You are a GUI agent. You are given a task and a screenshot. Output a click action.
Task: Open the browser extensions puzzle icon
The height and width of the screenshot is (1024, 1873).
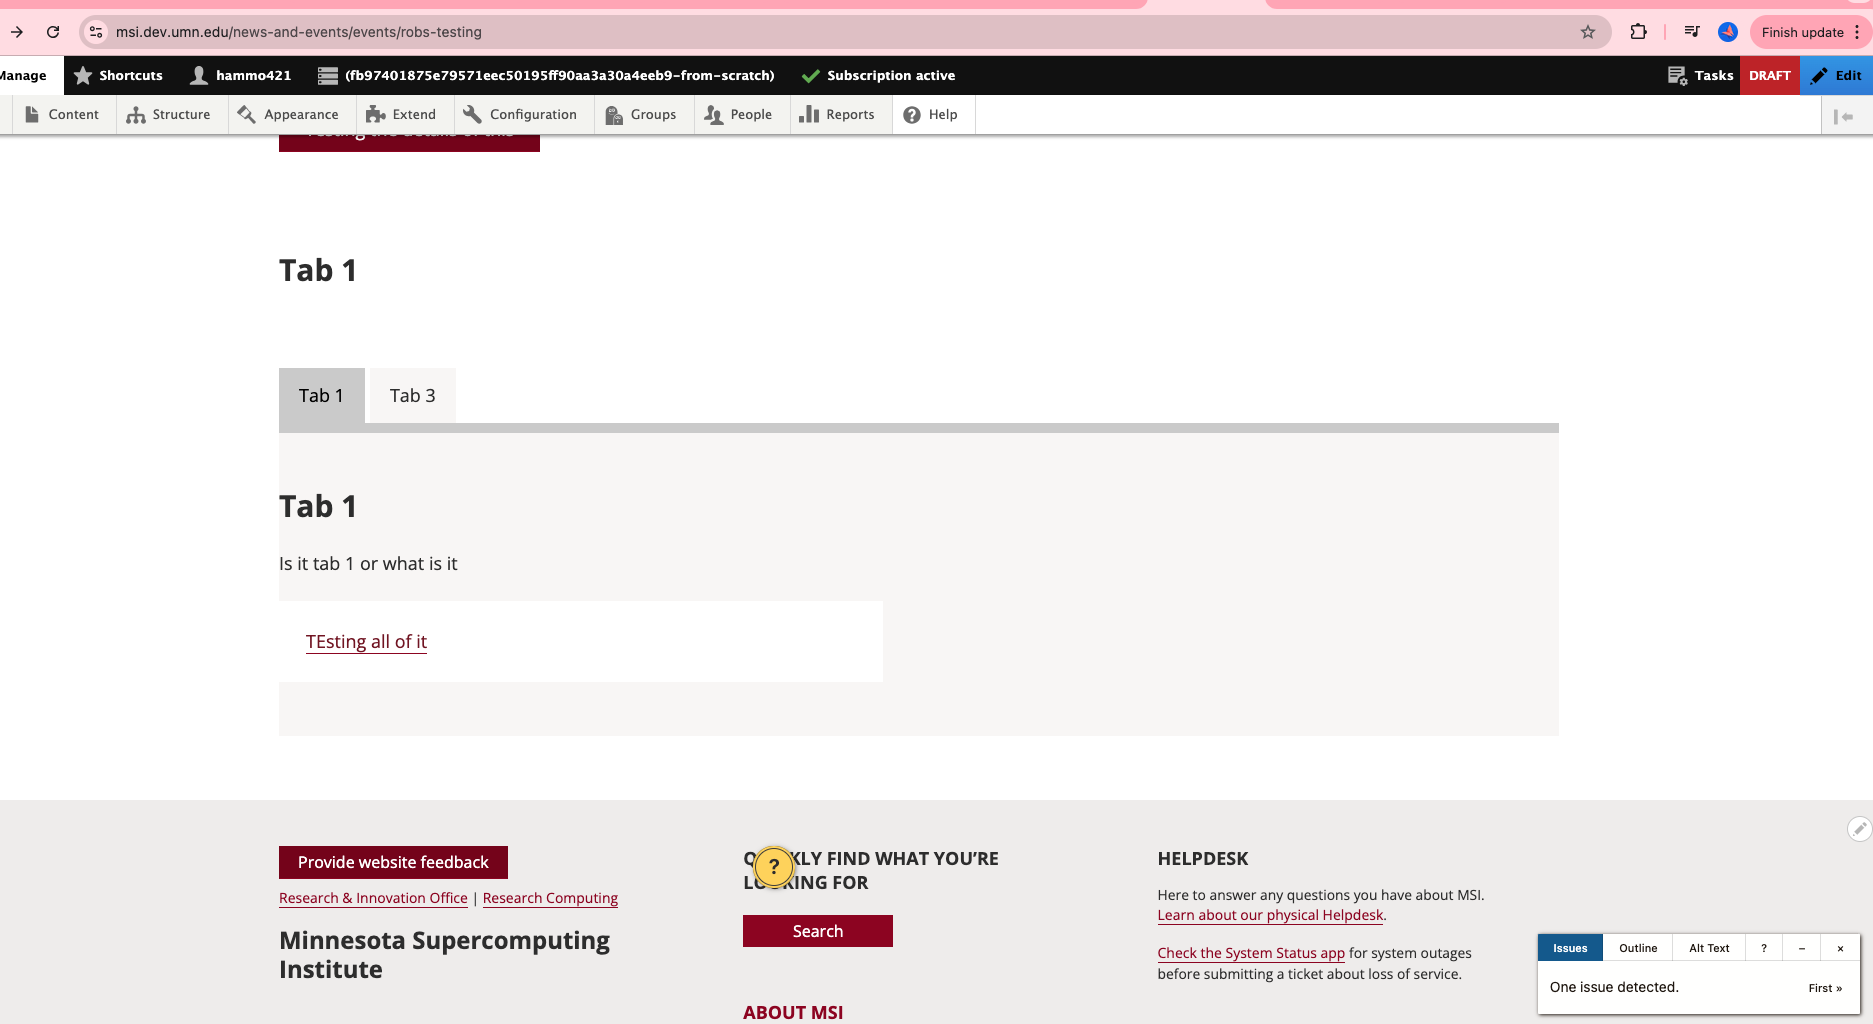[x=1638, y=32]
